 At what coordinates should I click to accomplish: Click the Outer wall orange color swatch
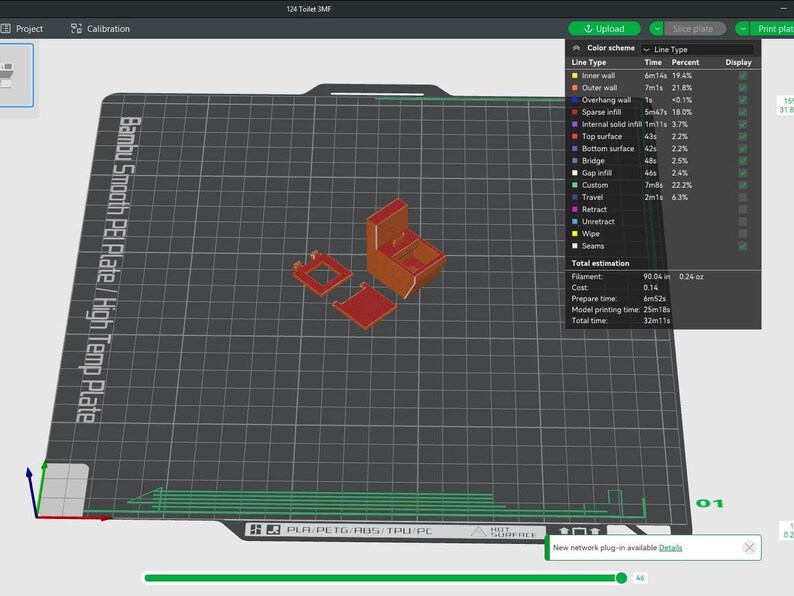click(575, 88)
